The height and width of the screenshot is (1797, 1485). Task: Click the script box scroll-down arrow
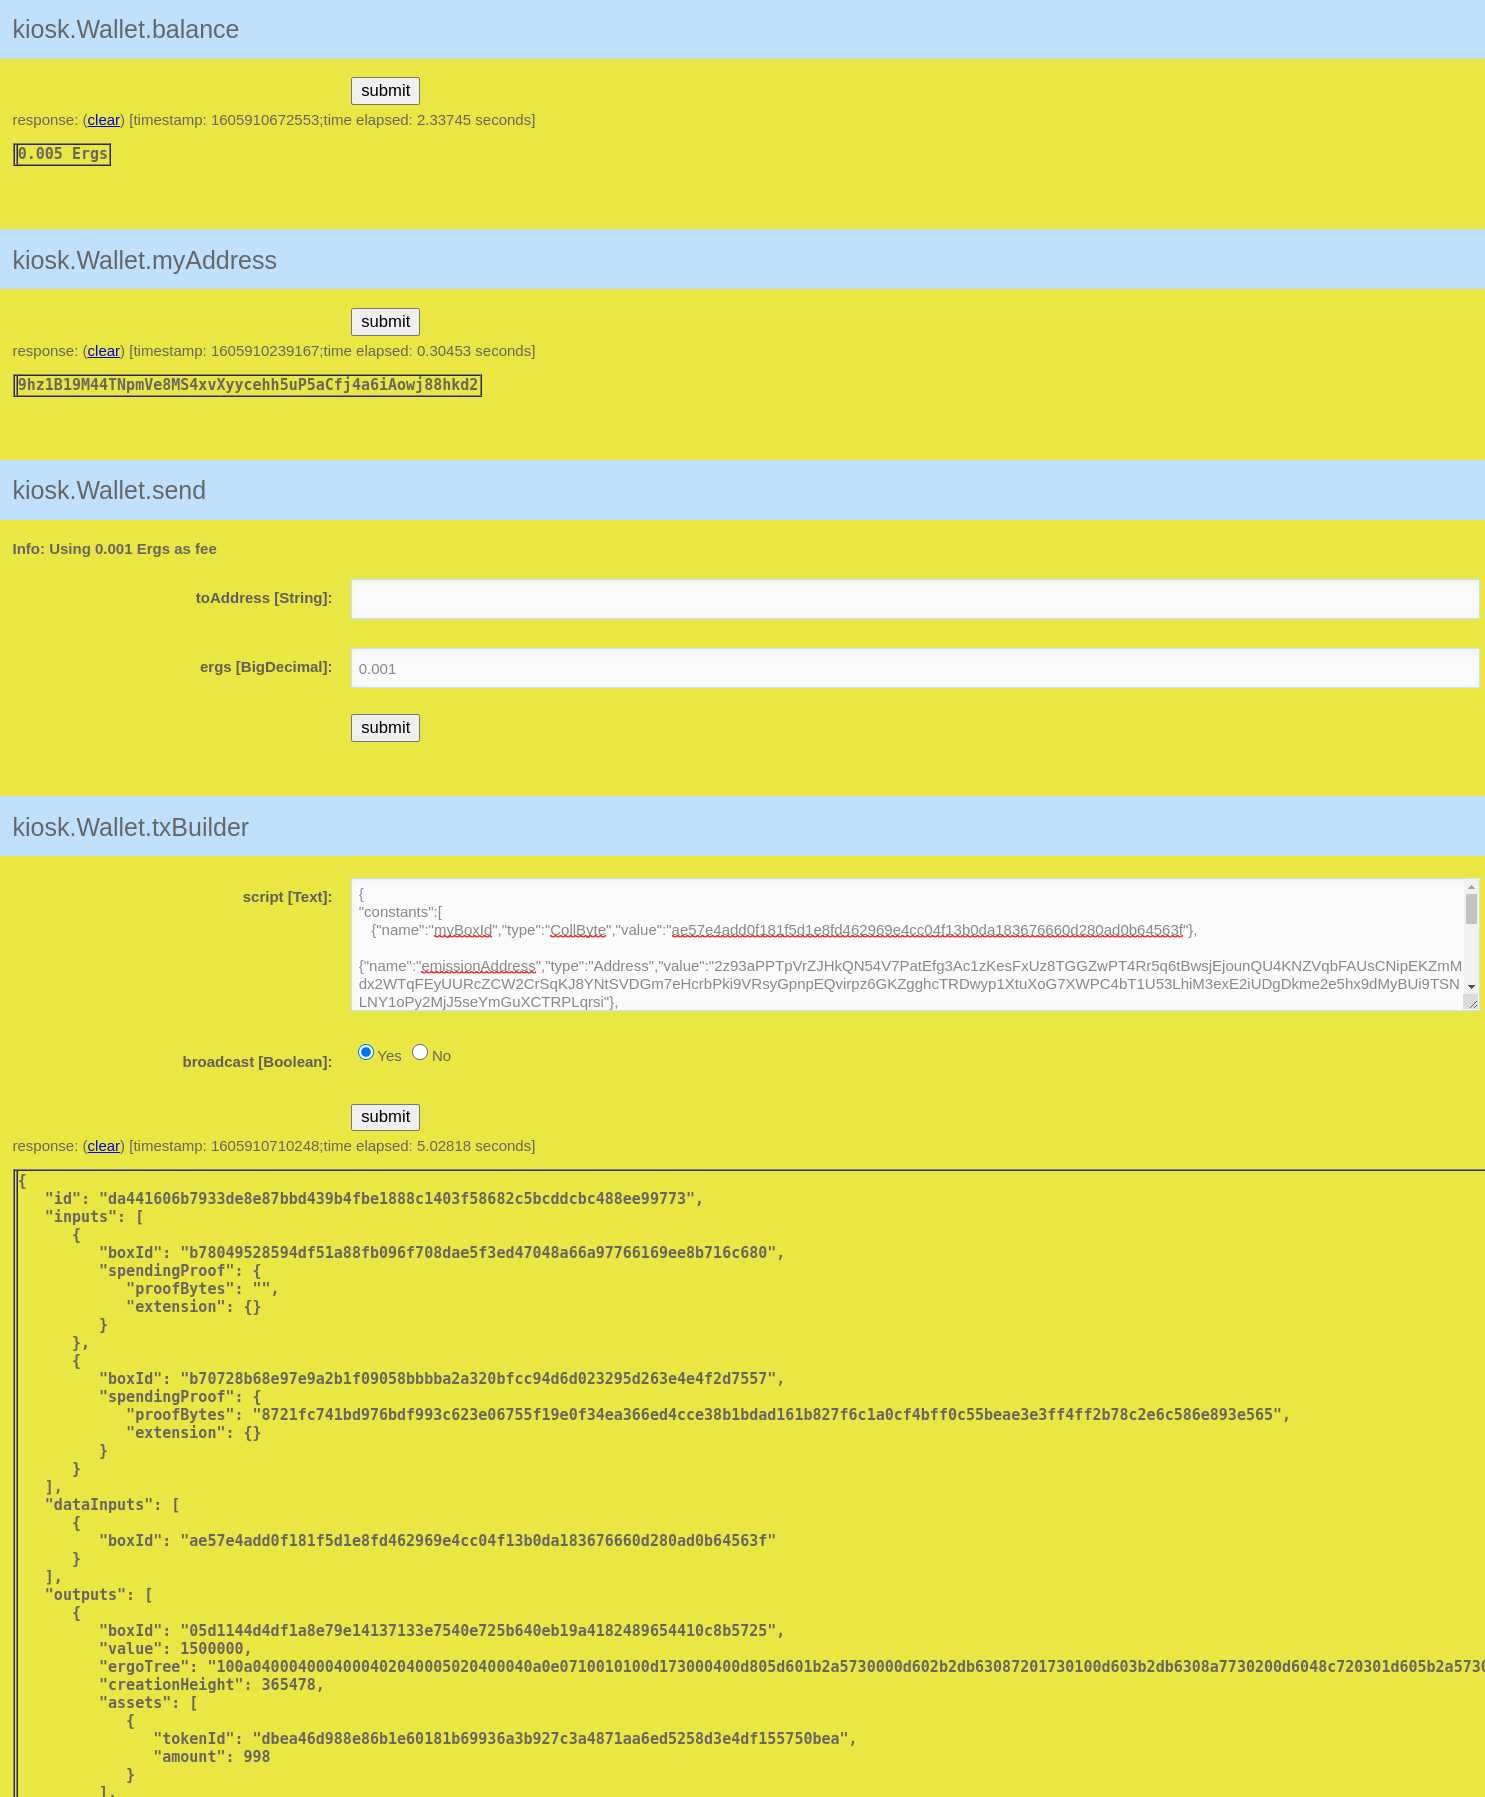click(1471, 987)
